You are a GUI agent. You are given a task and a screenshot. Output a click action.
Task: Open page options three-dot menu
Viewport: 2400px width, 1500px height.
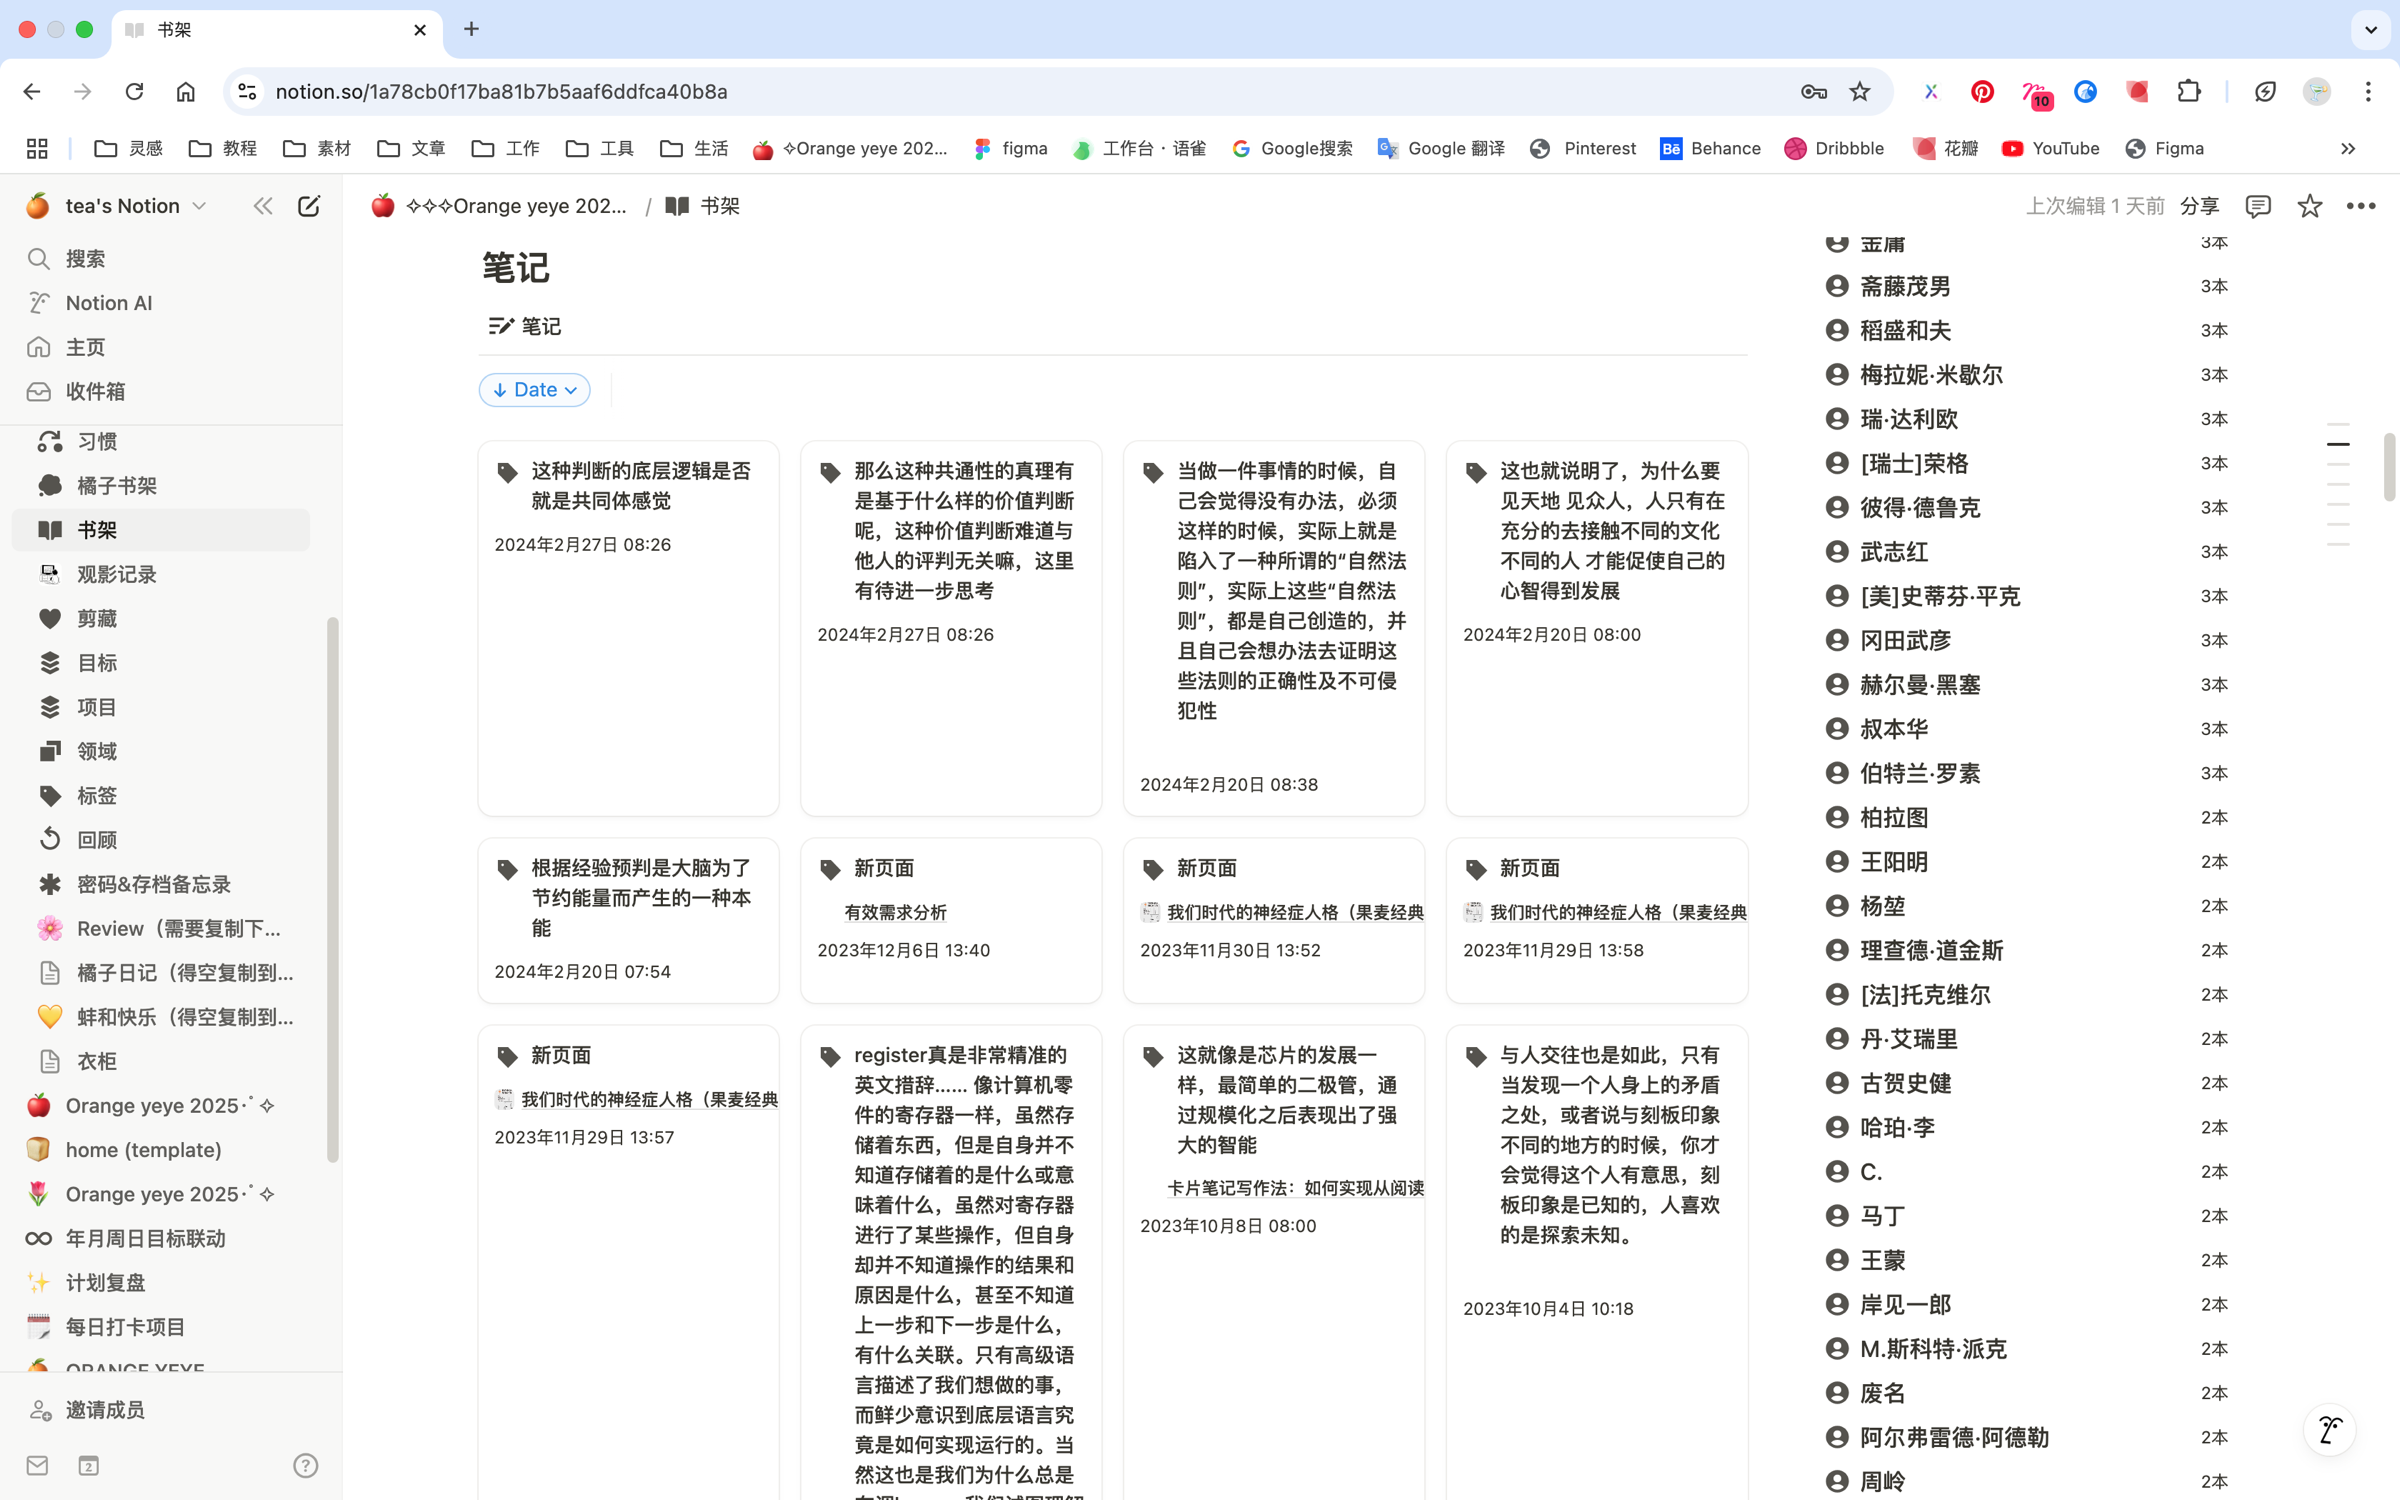pos(2361,206)
